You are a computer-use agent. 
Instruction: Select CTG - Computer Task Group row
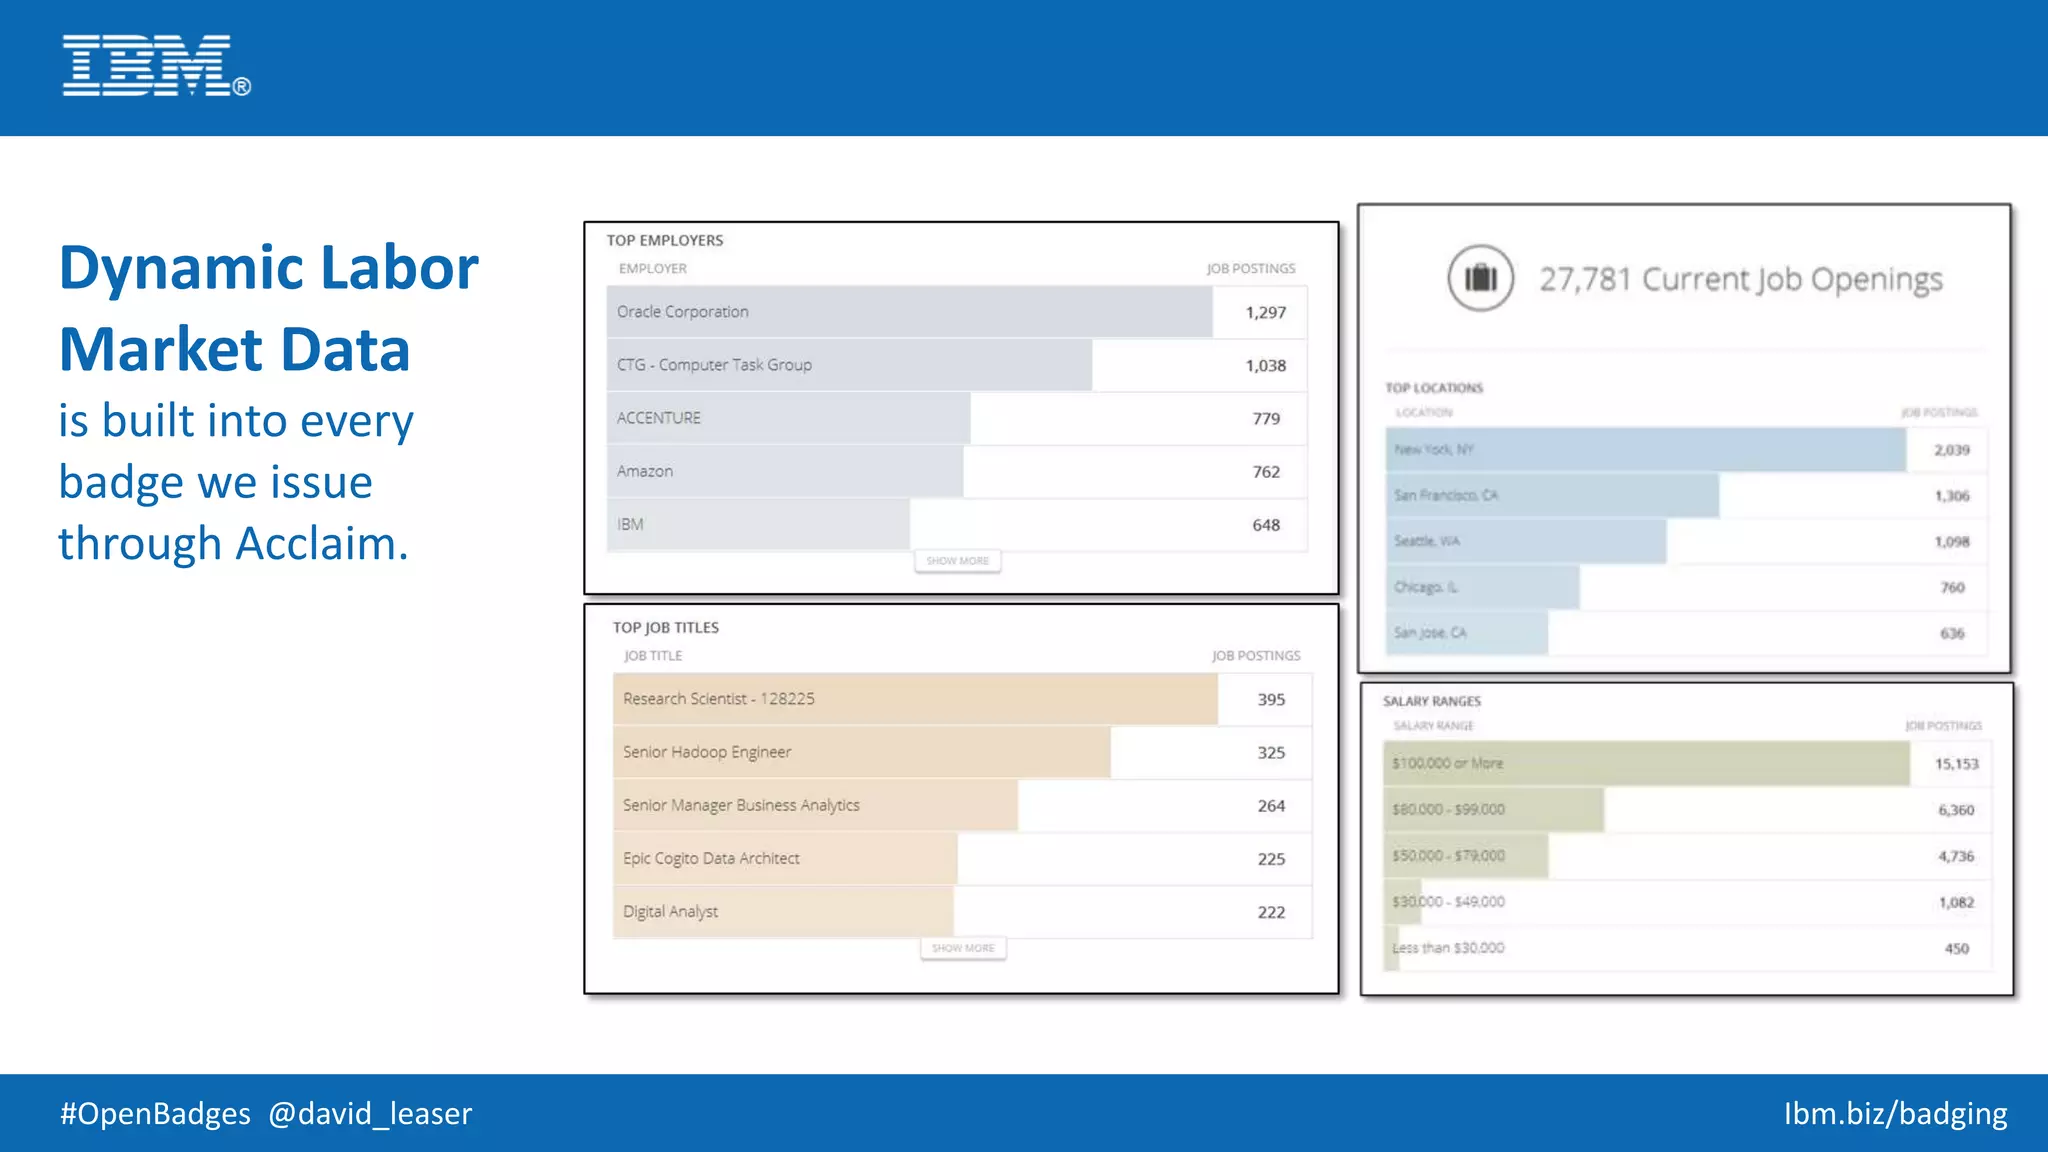714,365
